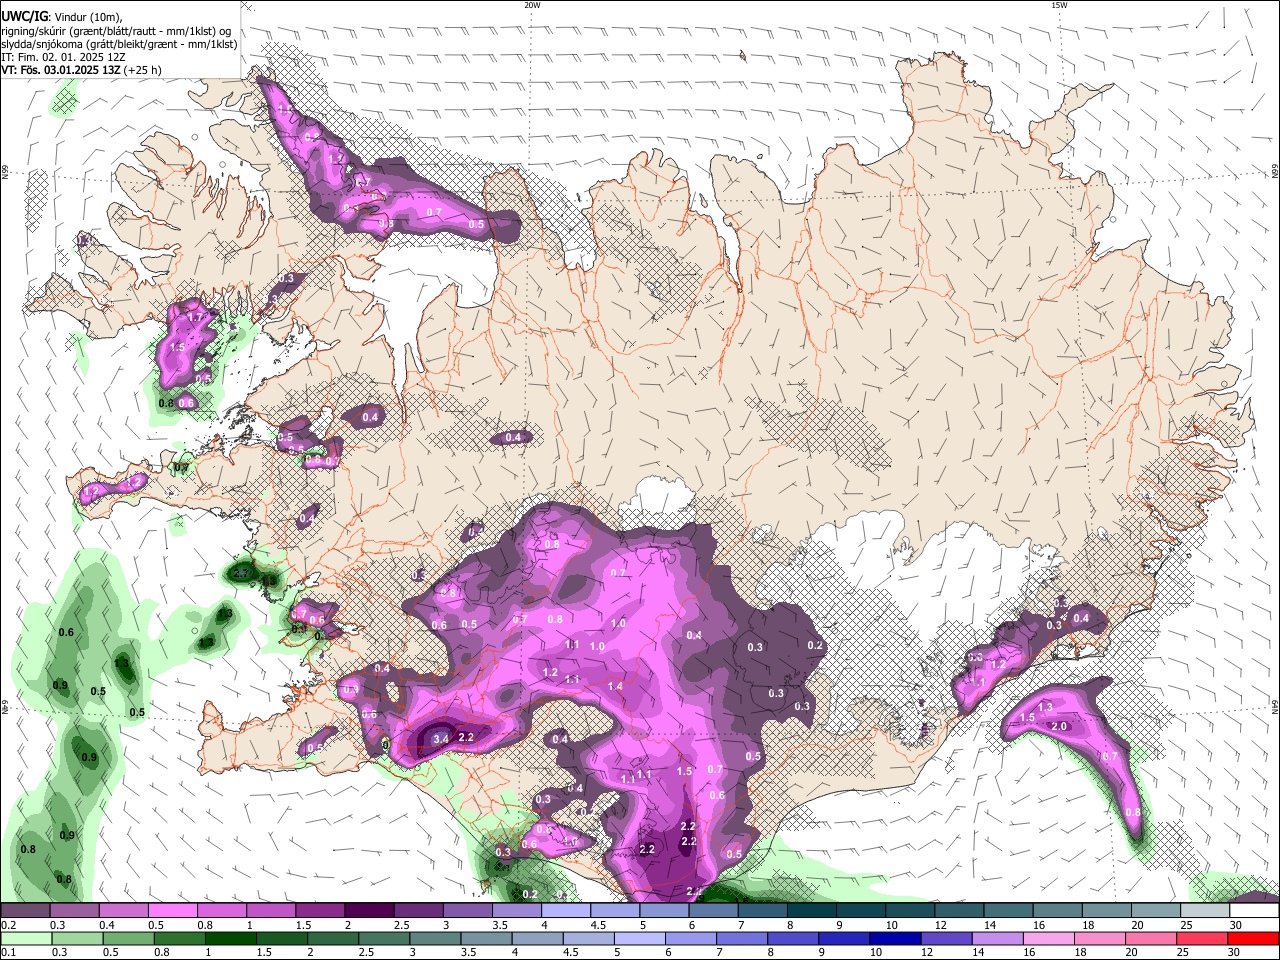This screenshot has width=1280, height=960.
Task: Click the '0.1' label in the rain legend
Action: click(x=8, y=952)
